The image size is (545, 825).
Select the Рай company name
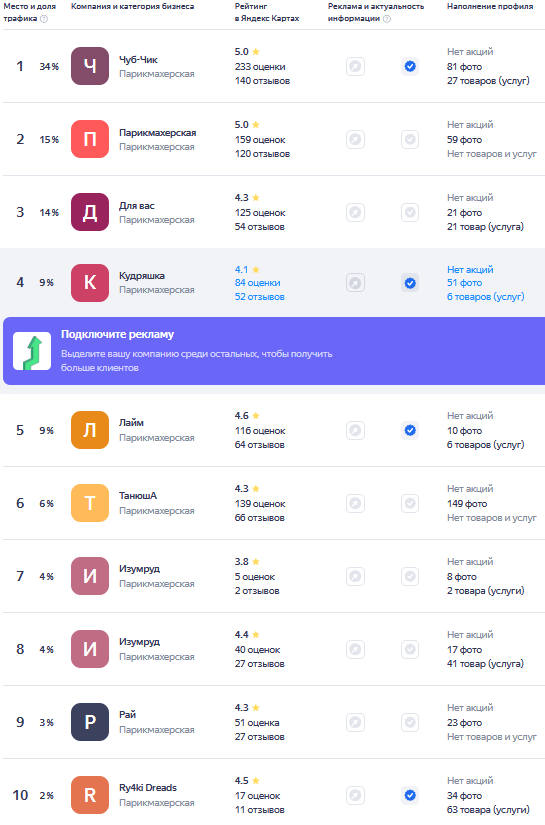click(x=127, y=715)
